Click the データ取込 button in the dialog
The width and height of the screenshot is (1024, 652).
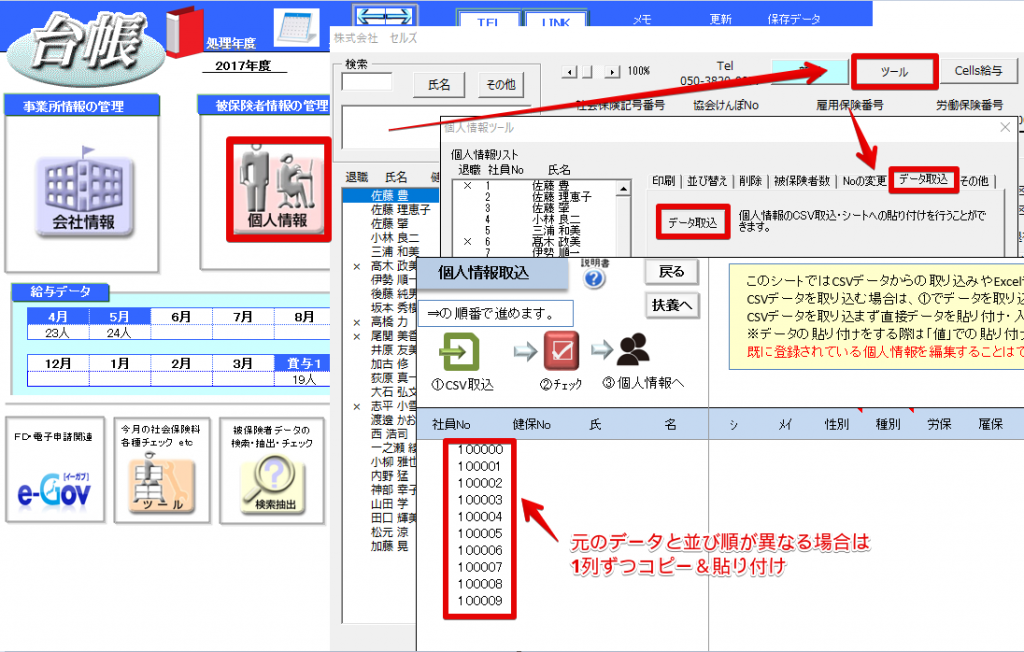point(692,223)
